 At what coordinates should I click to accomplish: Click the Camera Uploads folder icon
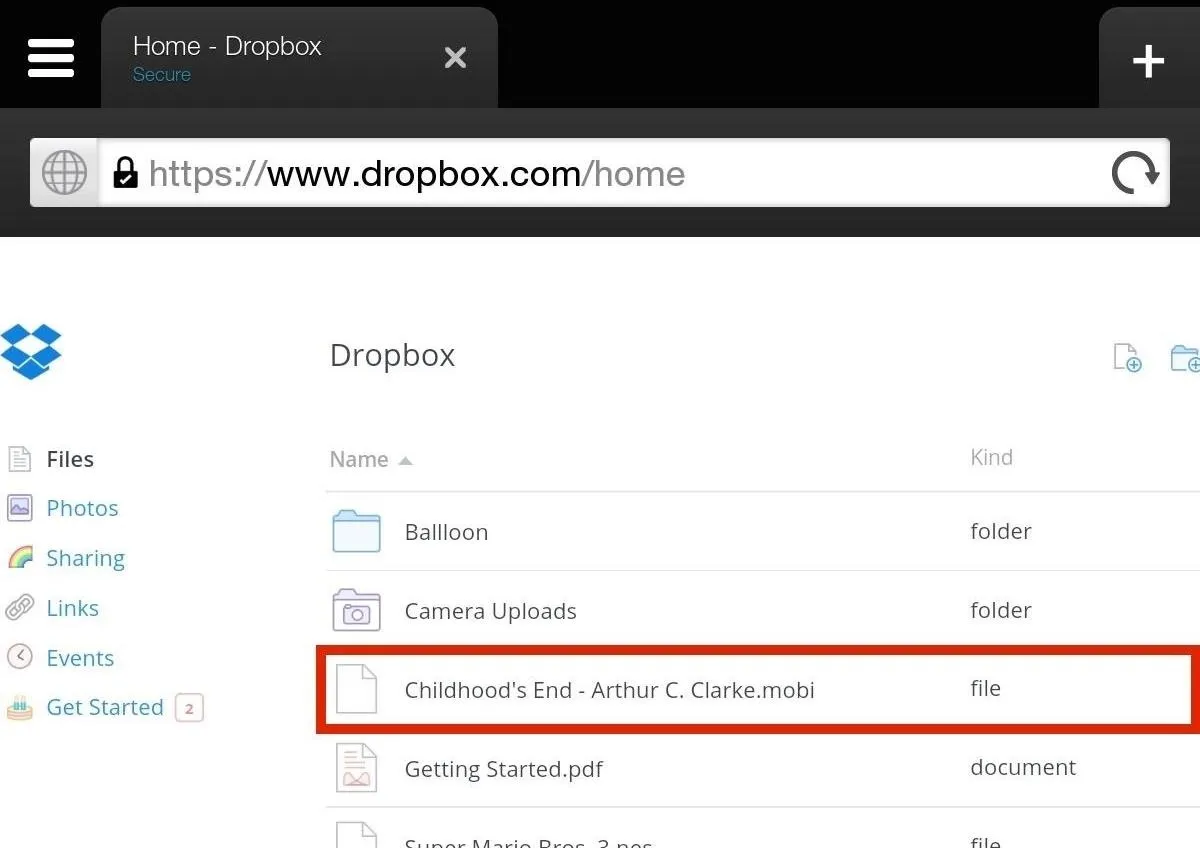tap(356, 610)
